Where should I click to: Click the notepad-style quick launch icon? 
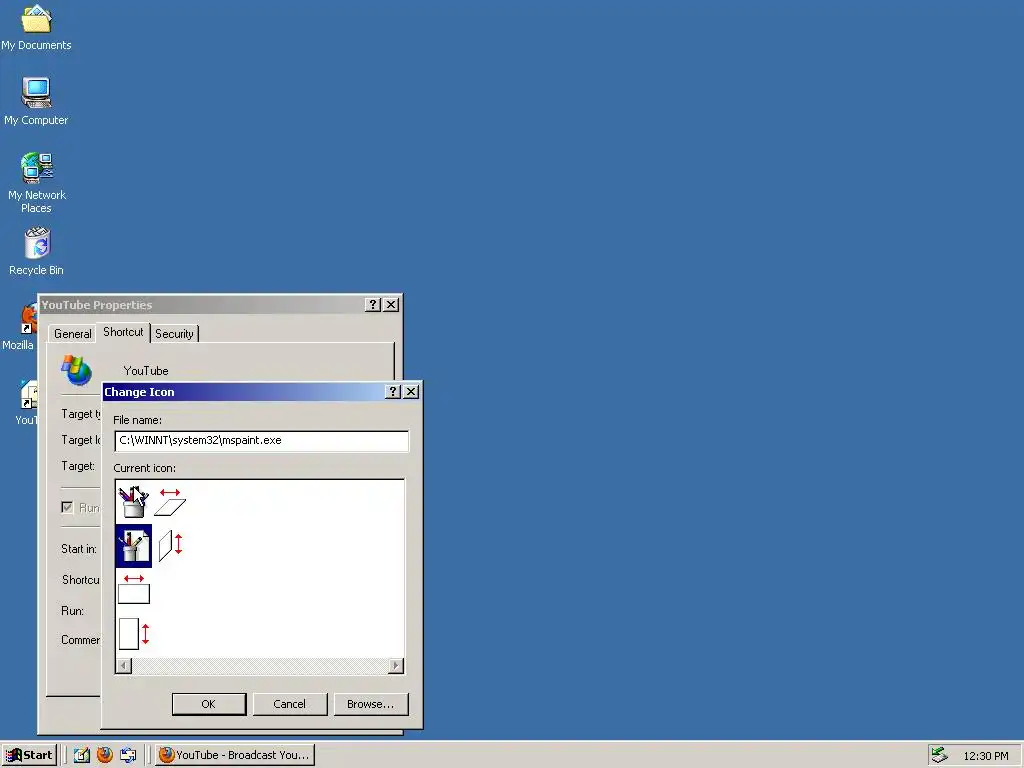82,755
